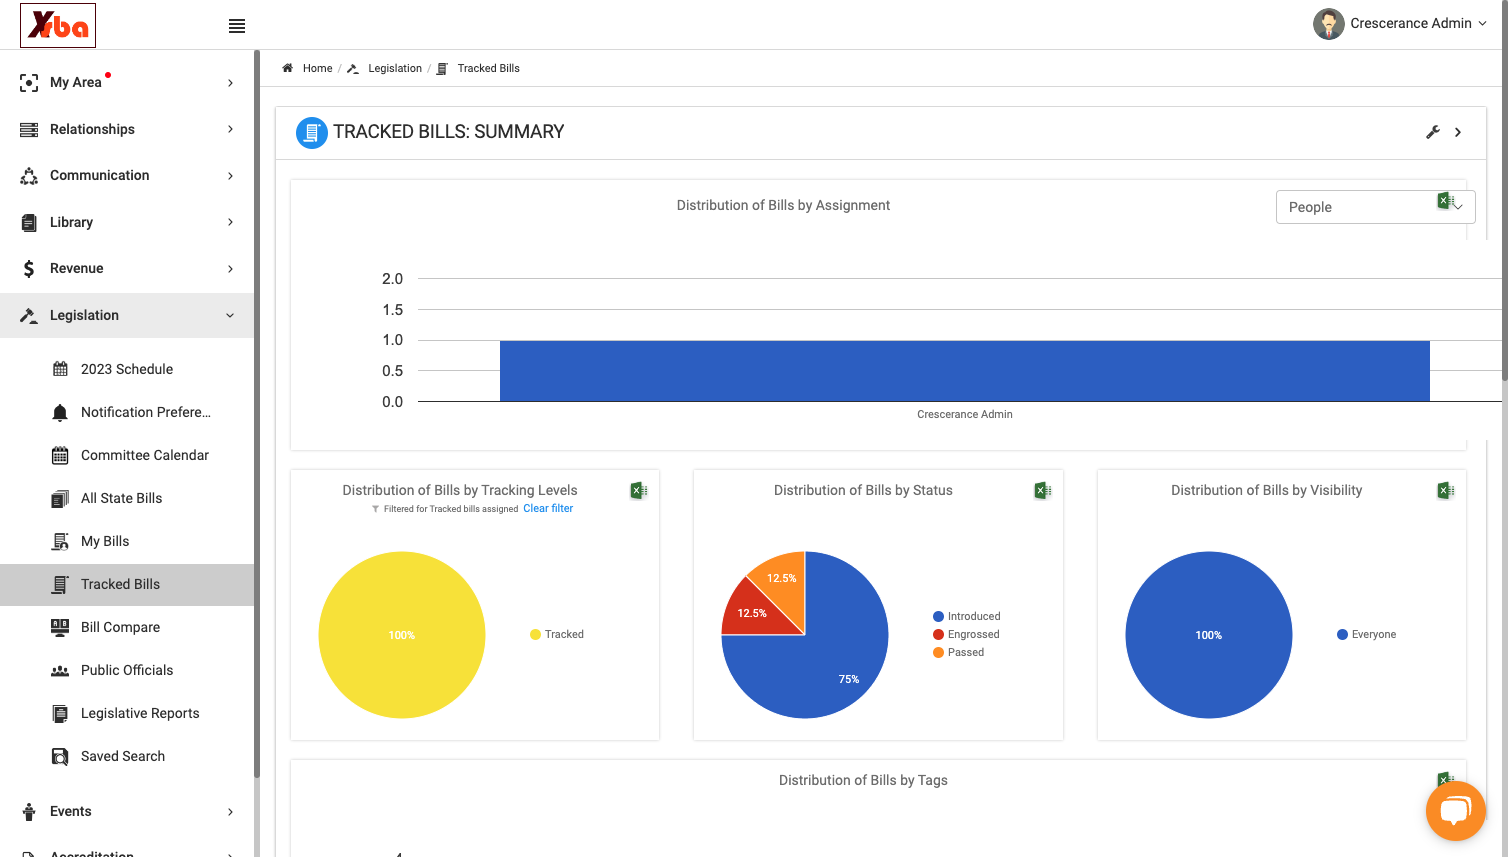This screenshot has width=1508, height=857.
Task: Click the Clear filter link
Action: 548,508
